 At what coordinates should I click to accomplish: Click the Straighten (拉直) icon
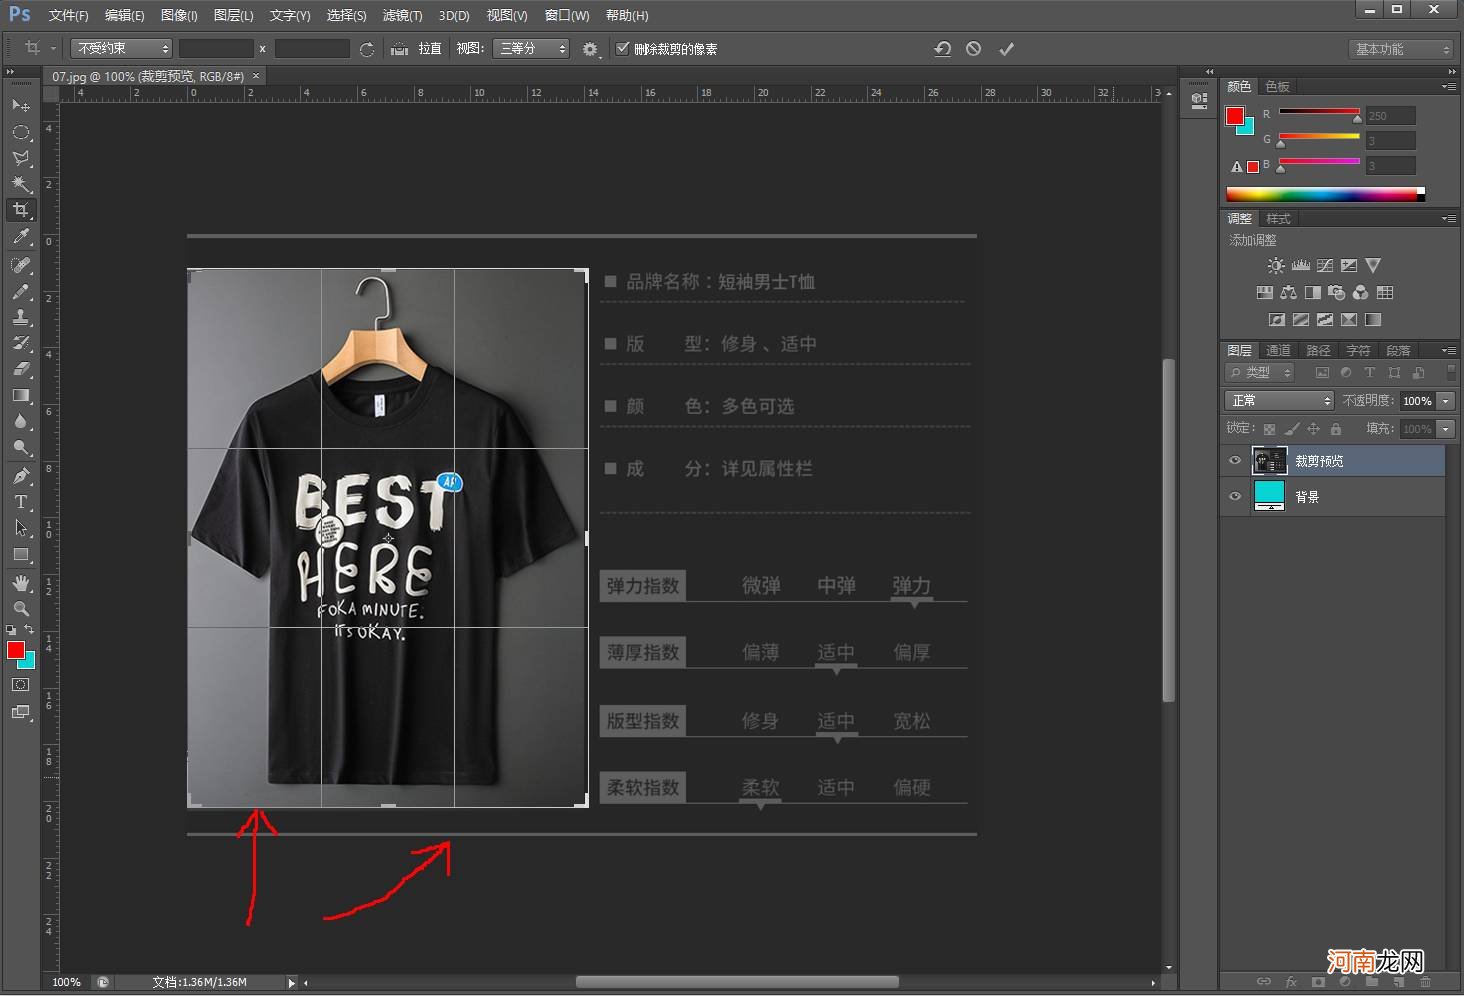click(x=399, y=49)
